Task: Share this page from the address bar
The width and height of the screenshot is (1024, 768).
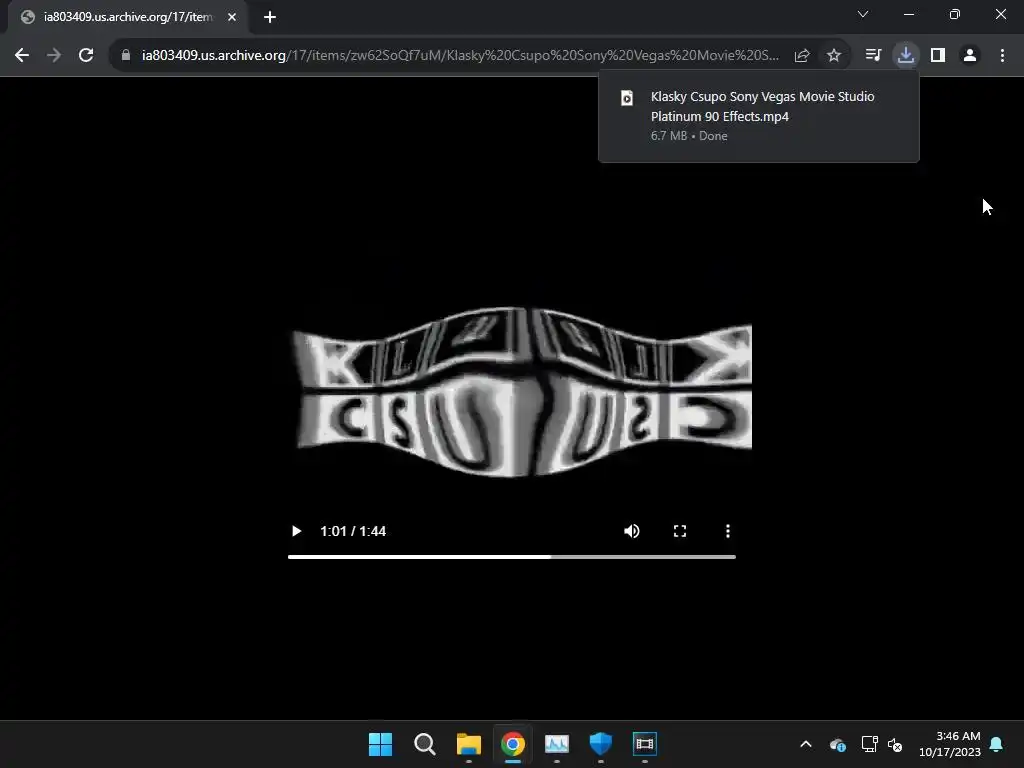Action: 802,56
